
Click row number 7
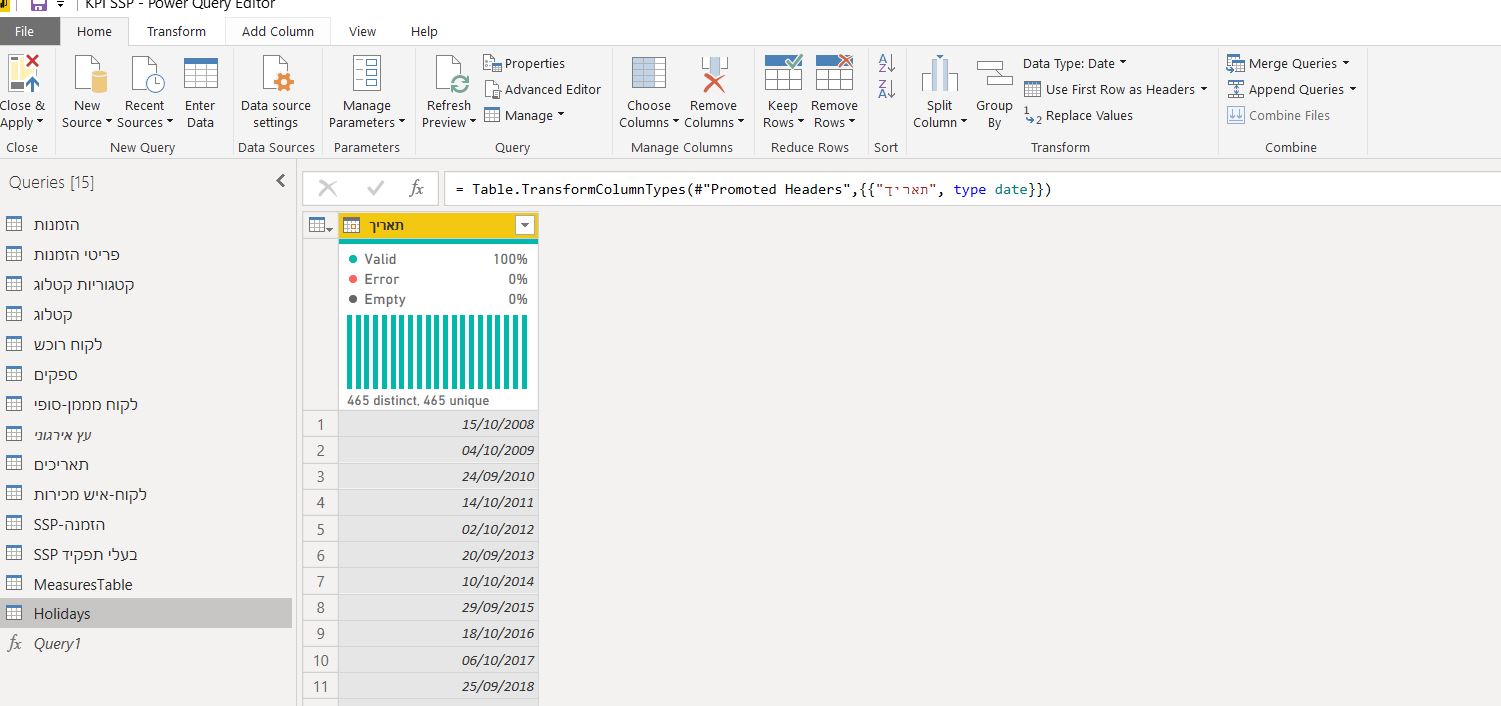point(321,581)
